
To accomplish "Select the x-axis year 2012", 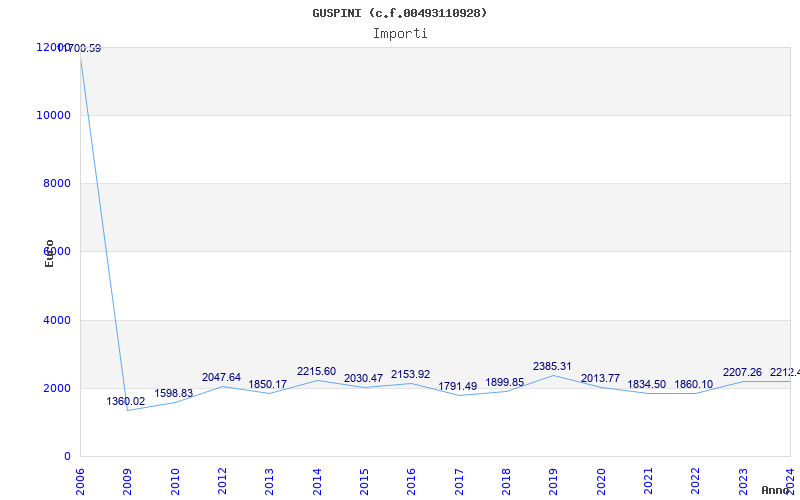I will pos(222,481).
